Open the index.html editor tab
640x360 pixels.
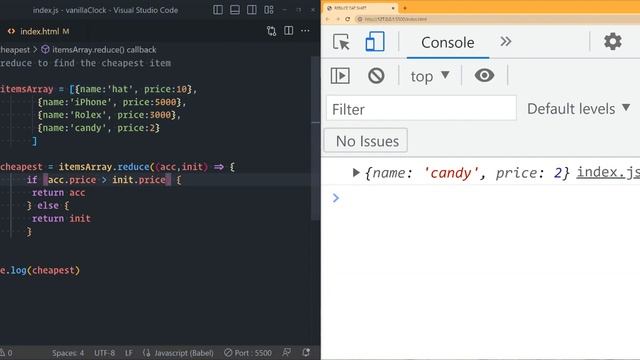click(x=39, y=31)
